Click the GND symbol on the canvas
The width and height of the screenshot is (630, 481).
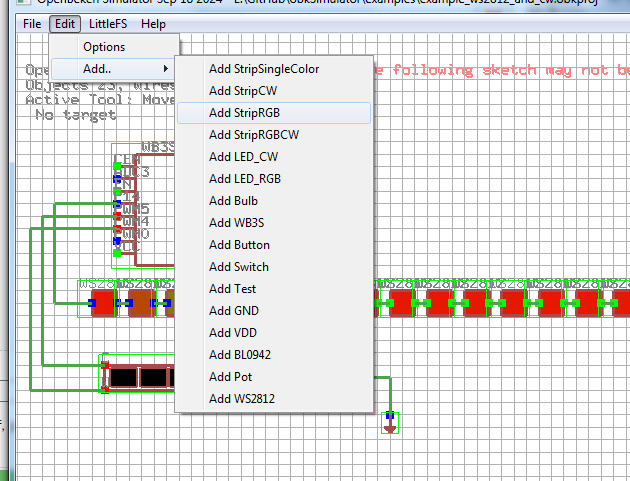coord(390,423)
